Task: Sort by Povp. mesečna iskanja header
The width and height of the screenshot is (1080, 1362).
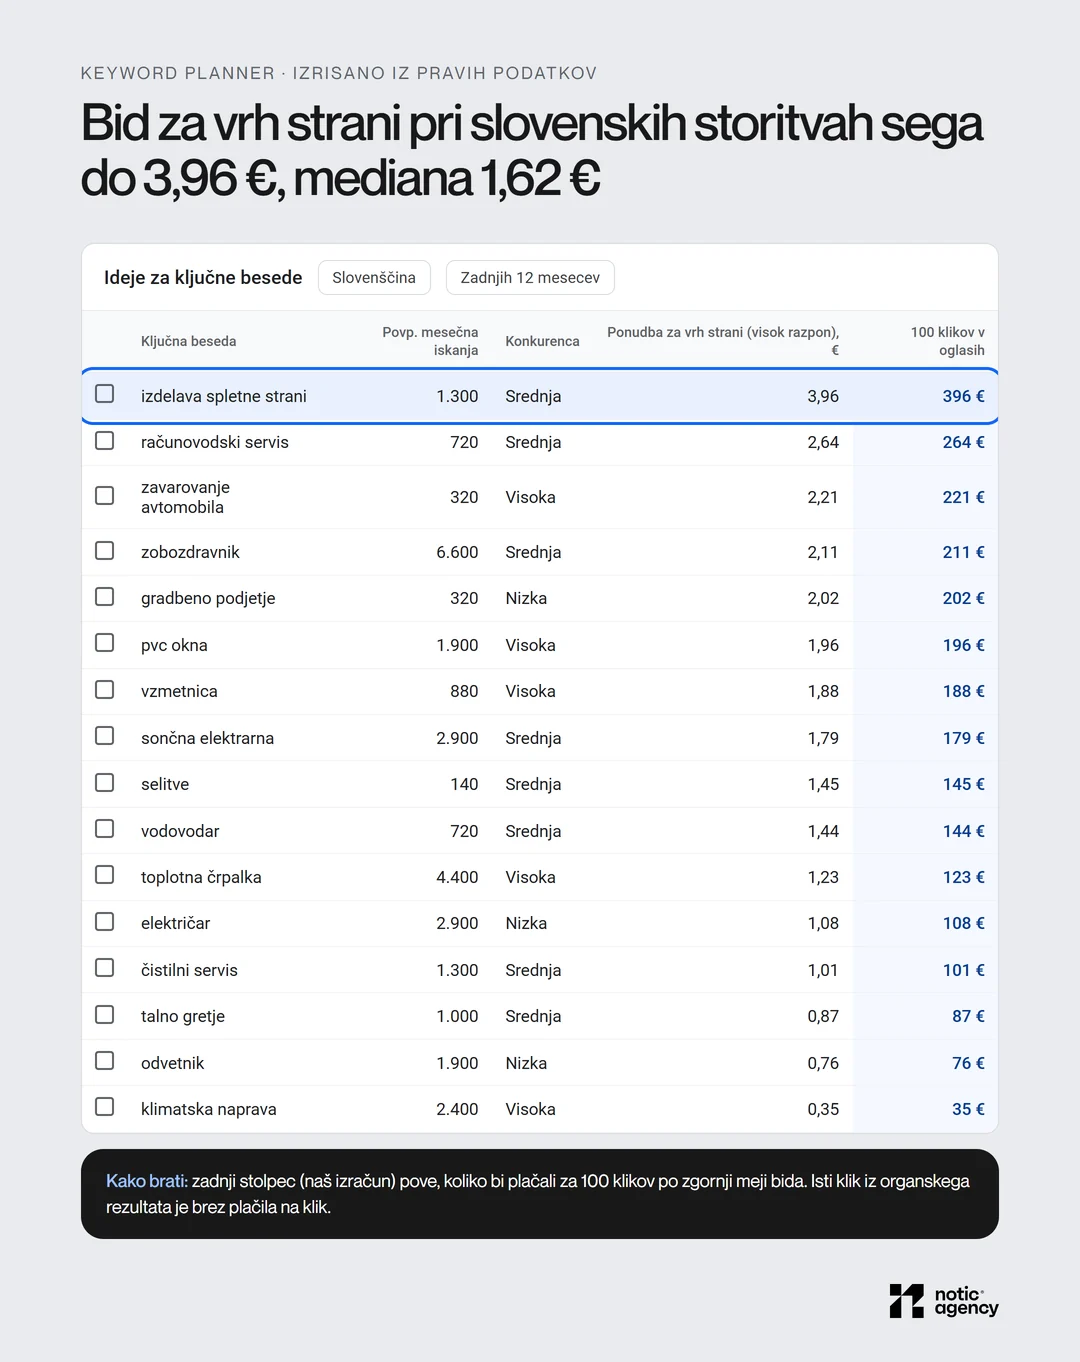Action: [430, 341]
